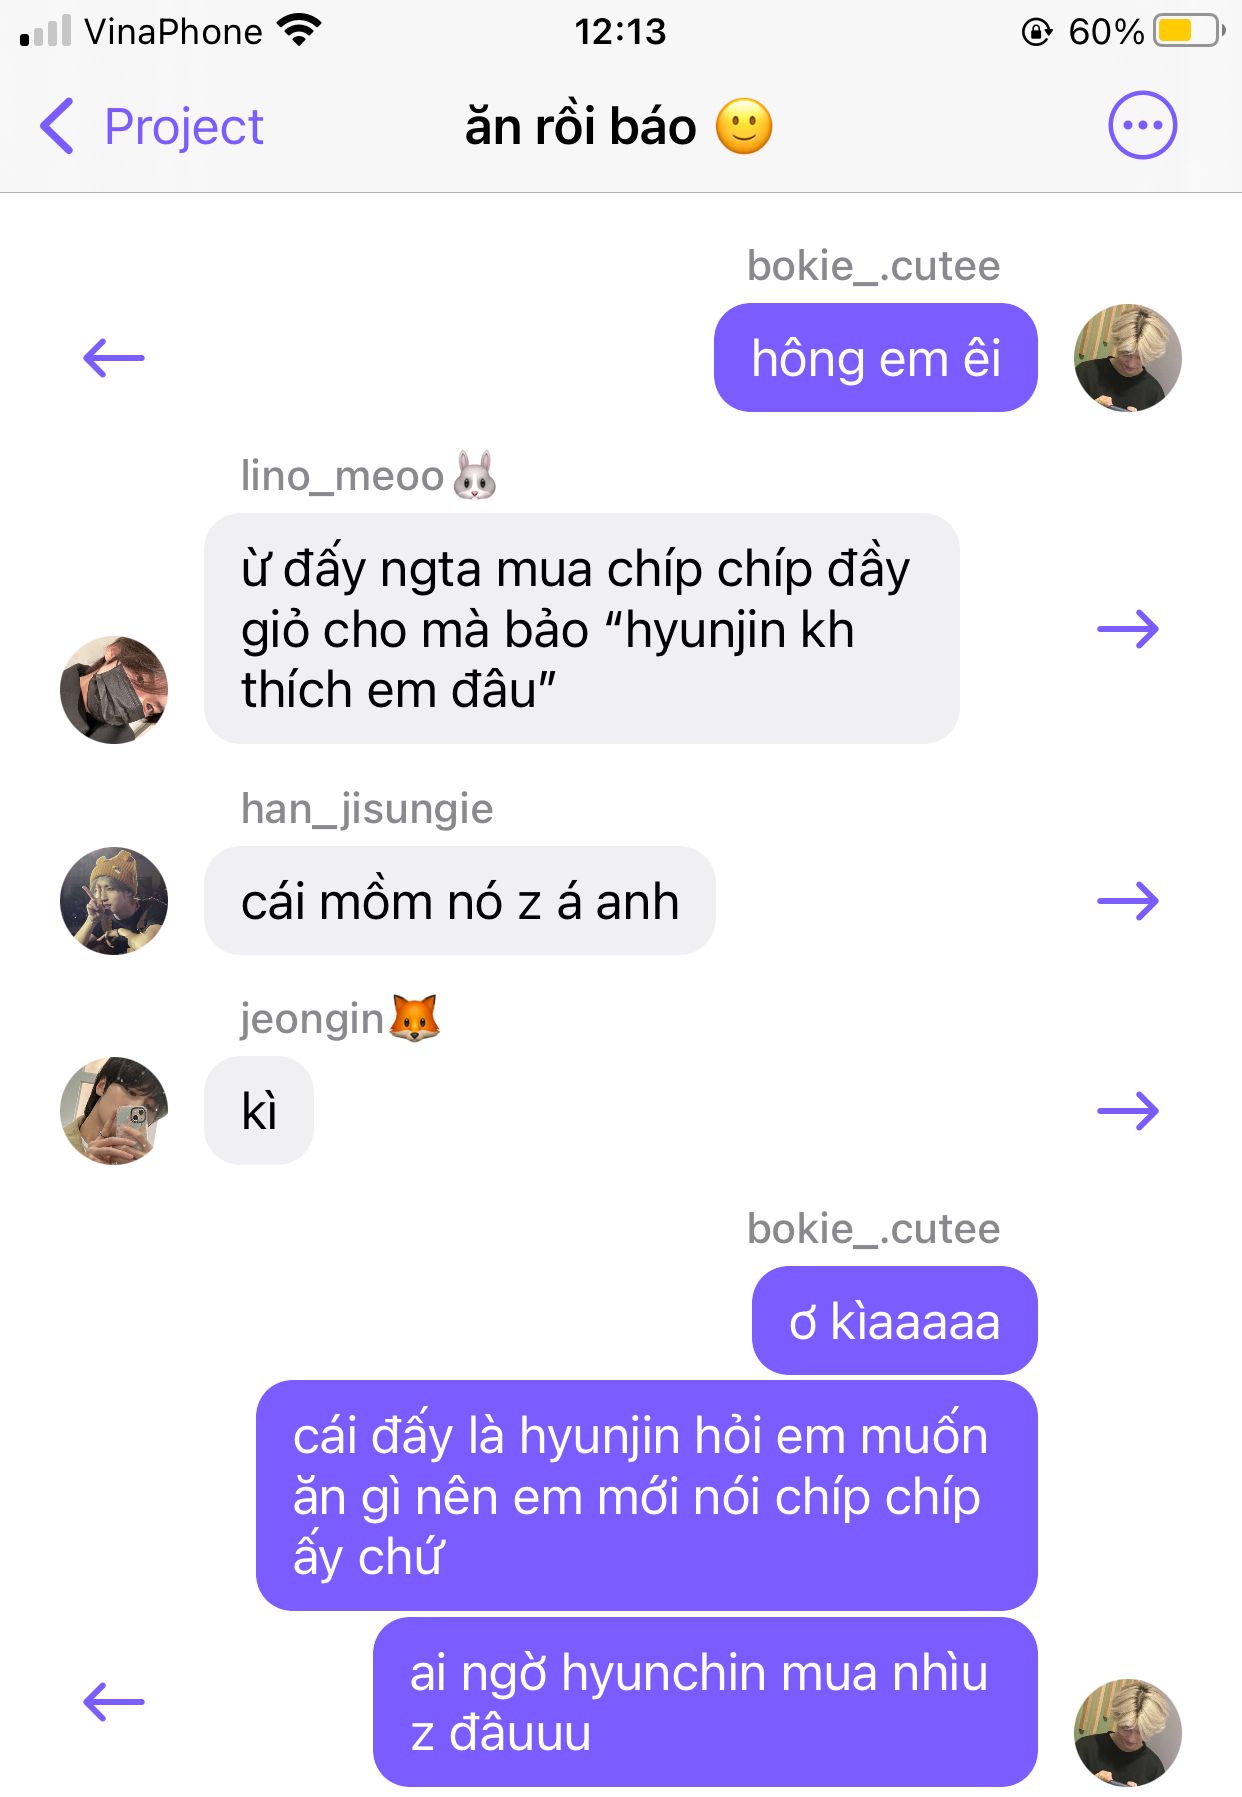Tap bokie_.cutee avatar near top message
The width and height of the screenshot is (1242, 1797).
point(1127,357)
